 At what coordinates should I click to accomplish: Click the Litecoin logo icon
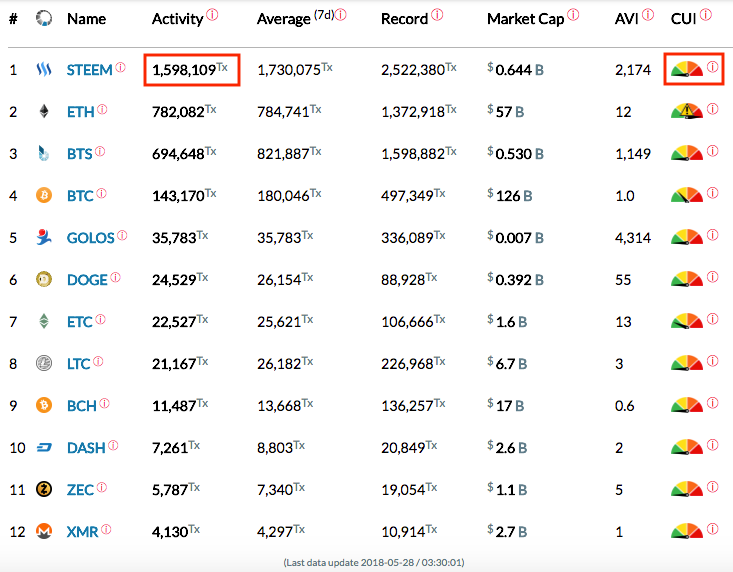(x=44, y=363)
